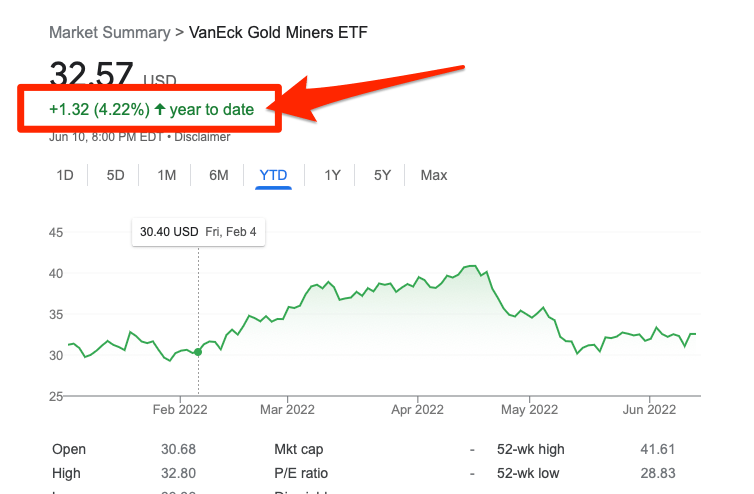Viewport: 754px width, 494px height.
Task: Click the YTD tab
Action: 273,175
